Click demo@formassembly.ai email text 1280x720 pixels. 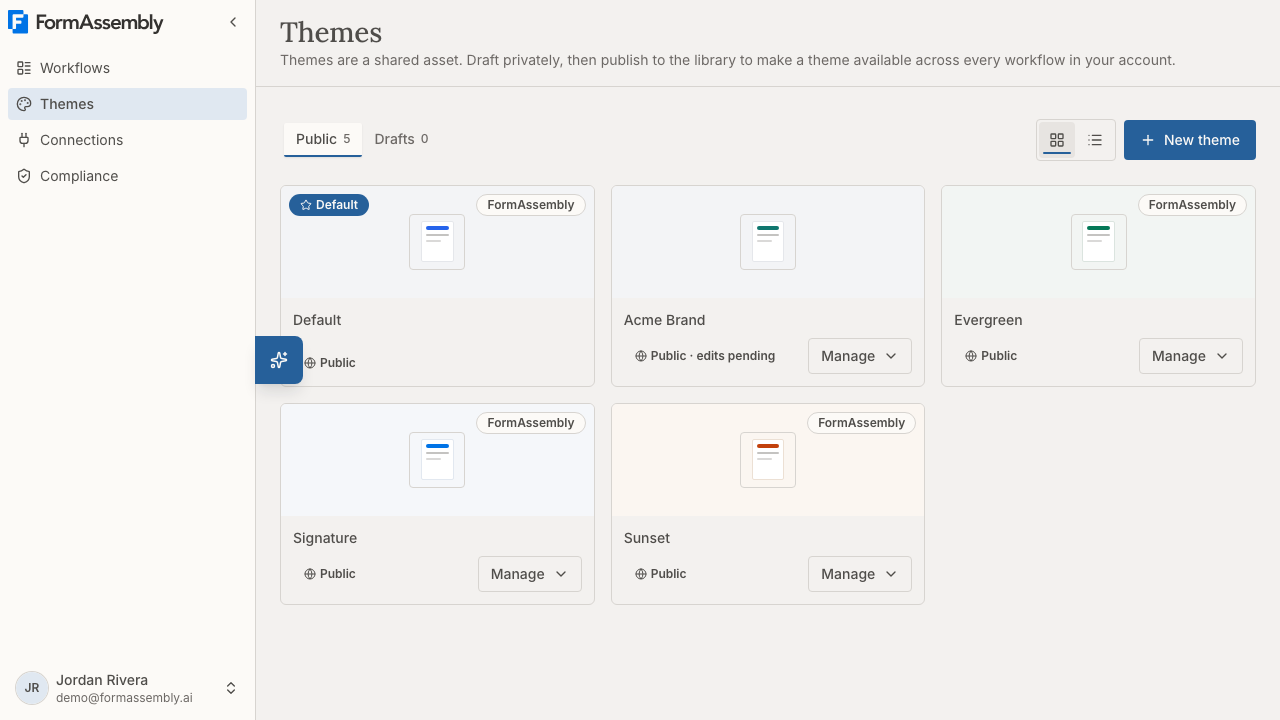[x=124, y=698]
